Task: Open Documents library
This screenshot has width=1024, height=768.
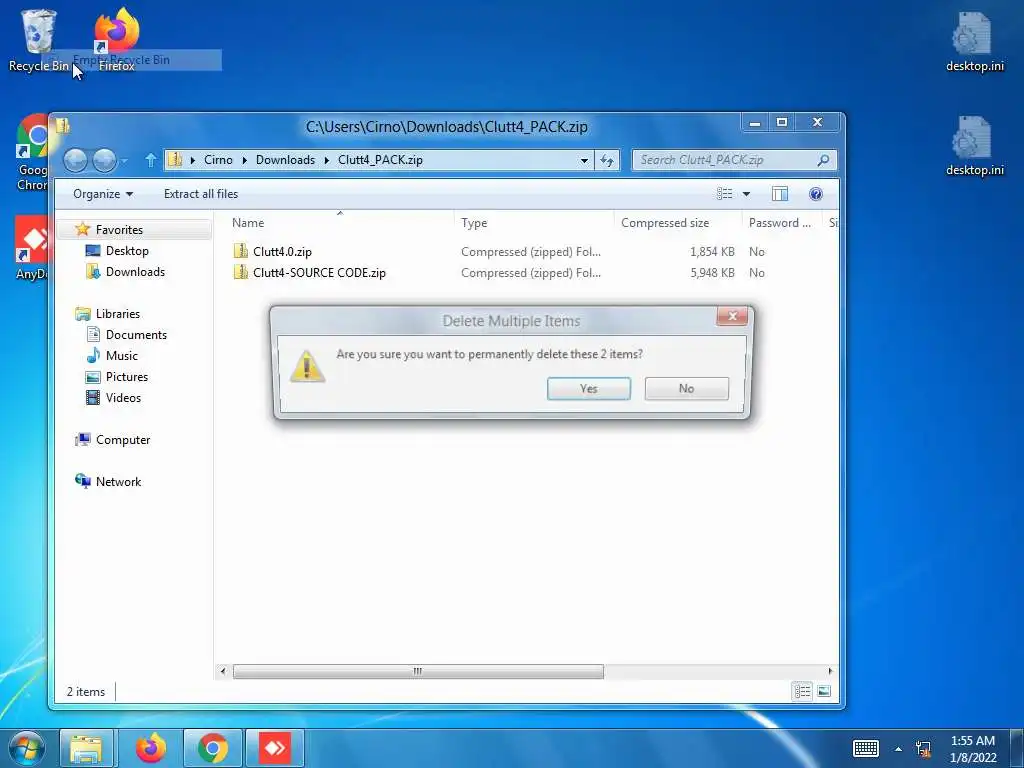Action: (136, 334)
